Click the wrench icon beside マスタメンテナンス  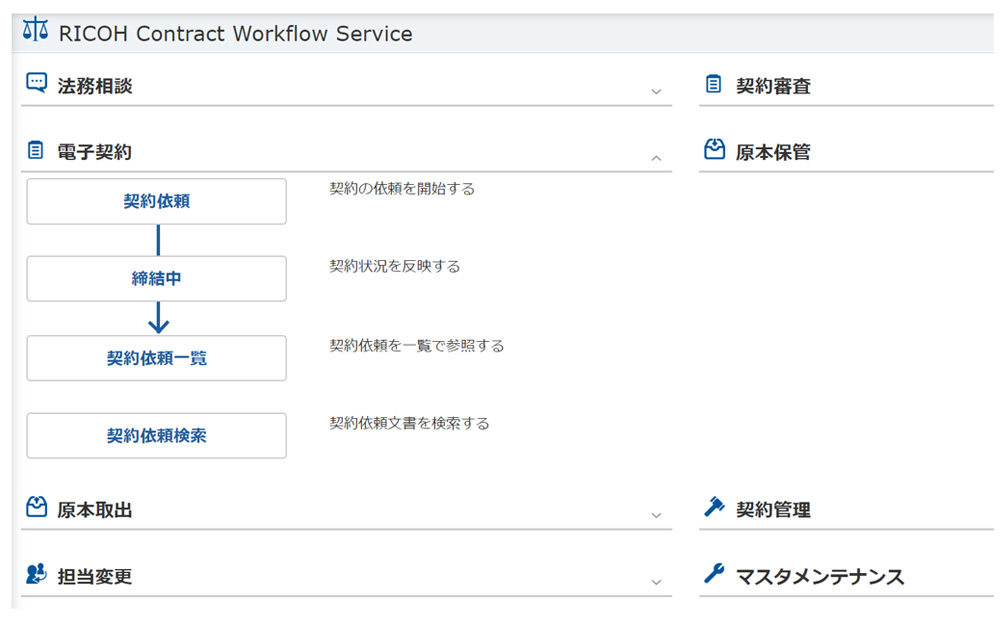point(713,575)
